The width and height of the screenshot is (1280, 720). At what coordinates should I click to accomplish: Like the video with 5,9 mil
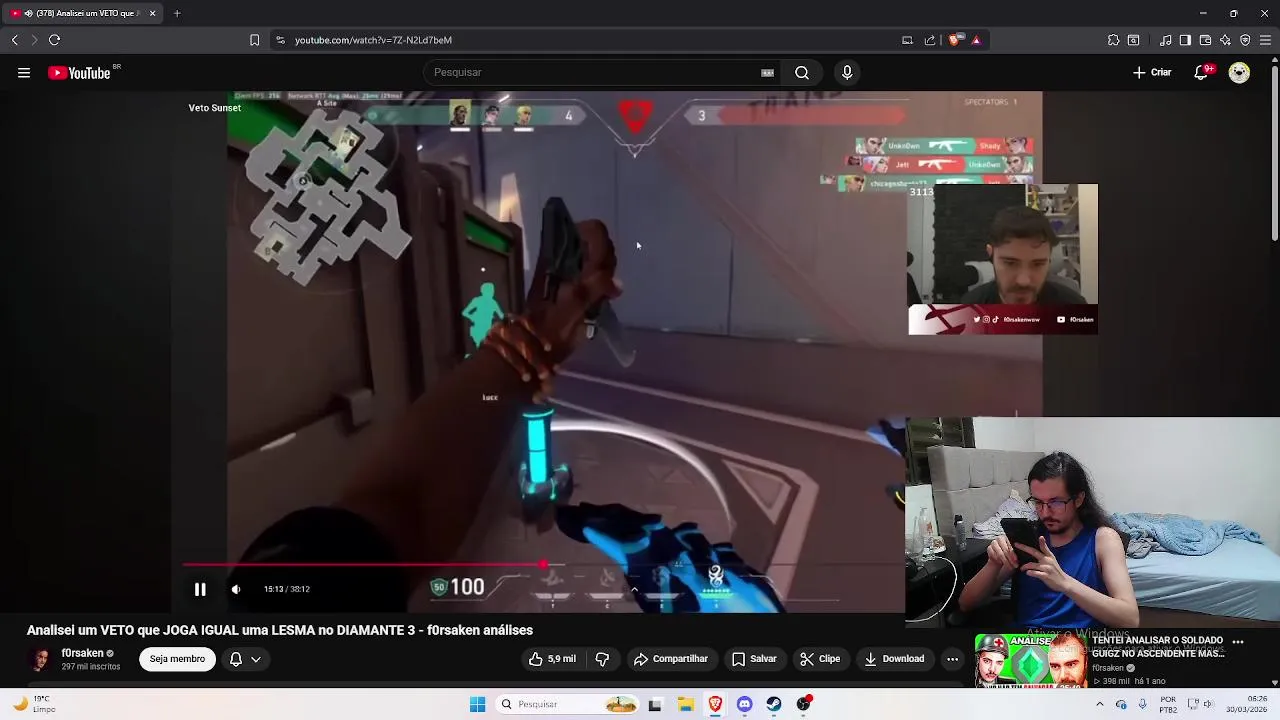tap(553, 659)
